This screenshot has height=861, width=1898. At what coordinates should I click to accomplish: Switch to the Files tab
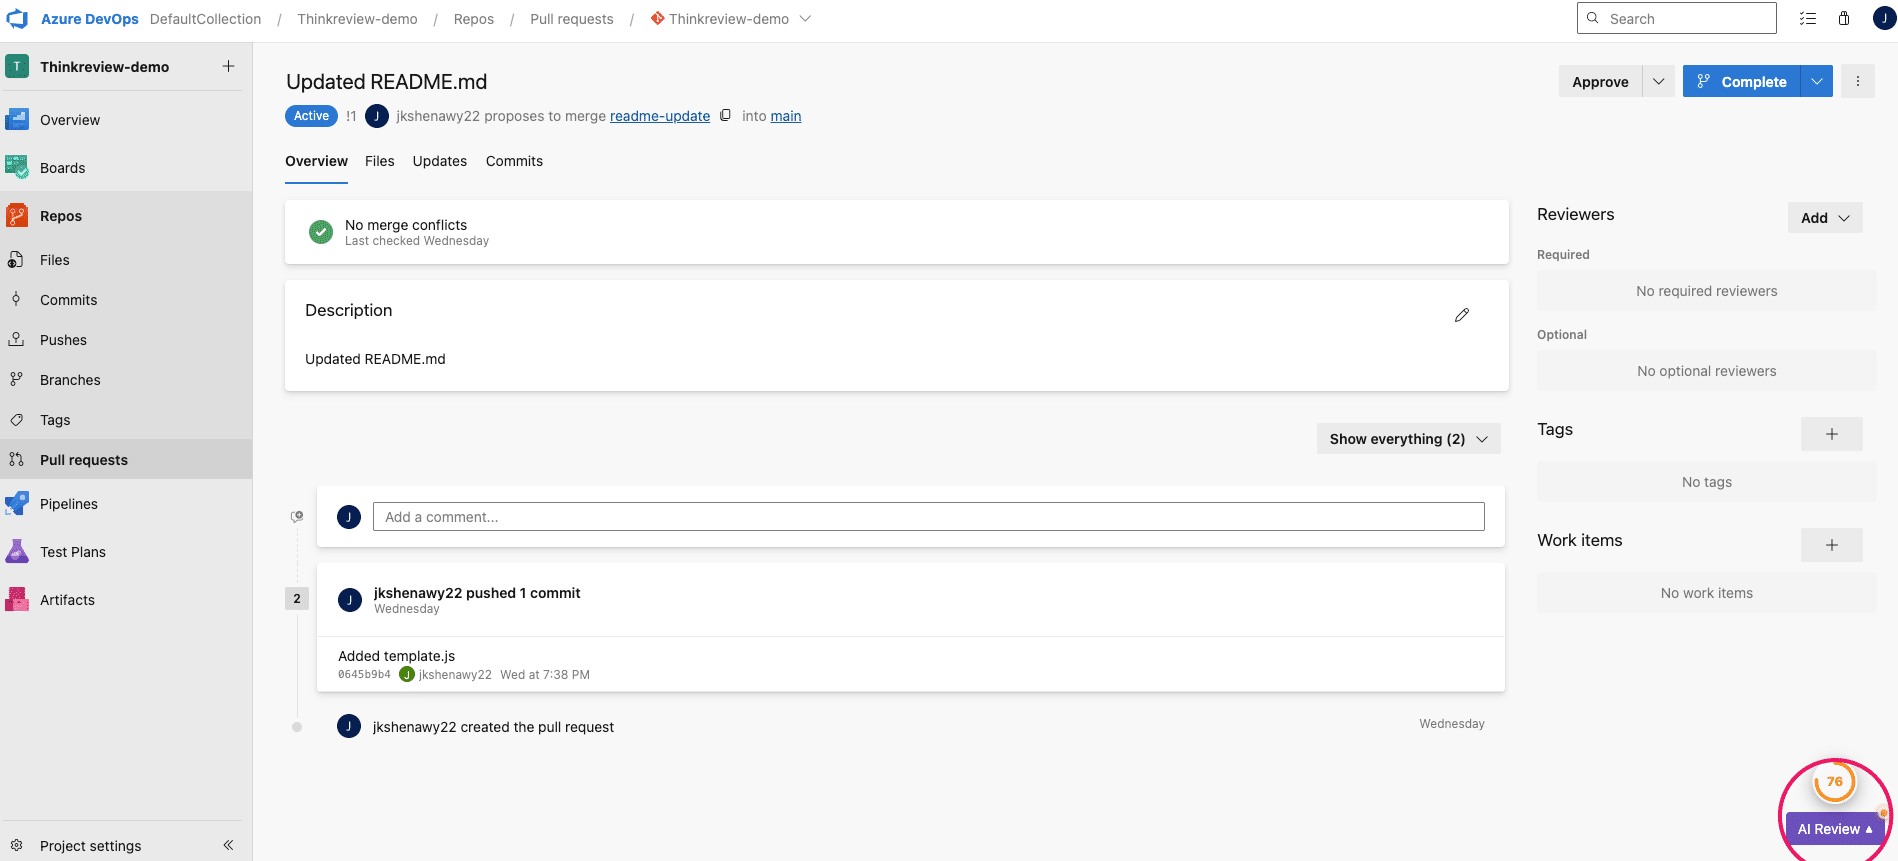click(379, 161)
